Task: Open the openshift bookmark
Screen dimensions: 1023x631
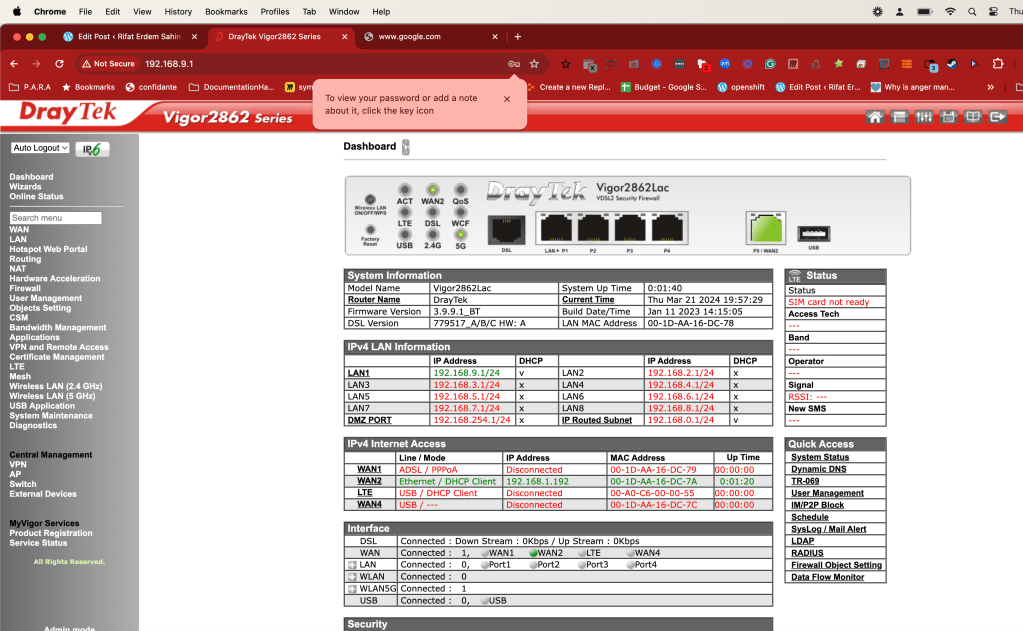Action: pos(741,87)
